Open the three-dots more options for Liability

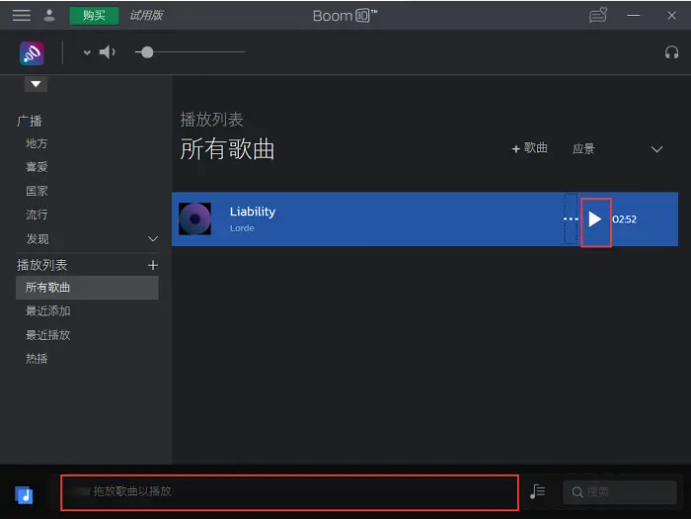[x=571, y=219]
